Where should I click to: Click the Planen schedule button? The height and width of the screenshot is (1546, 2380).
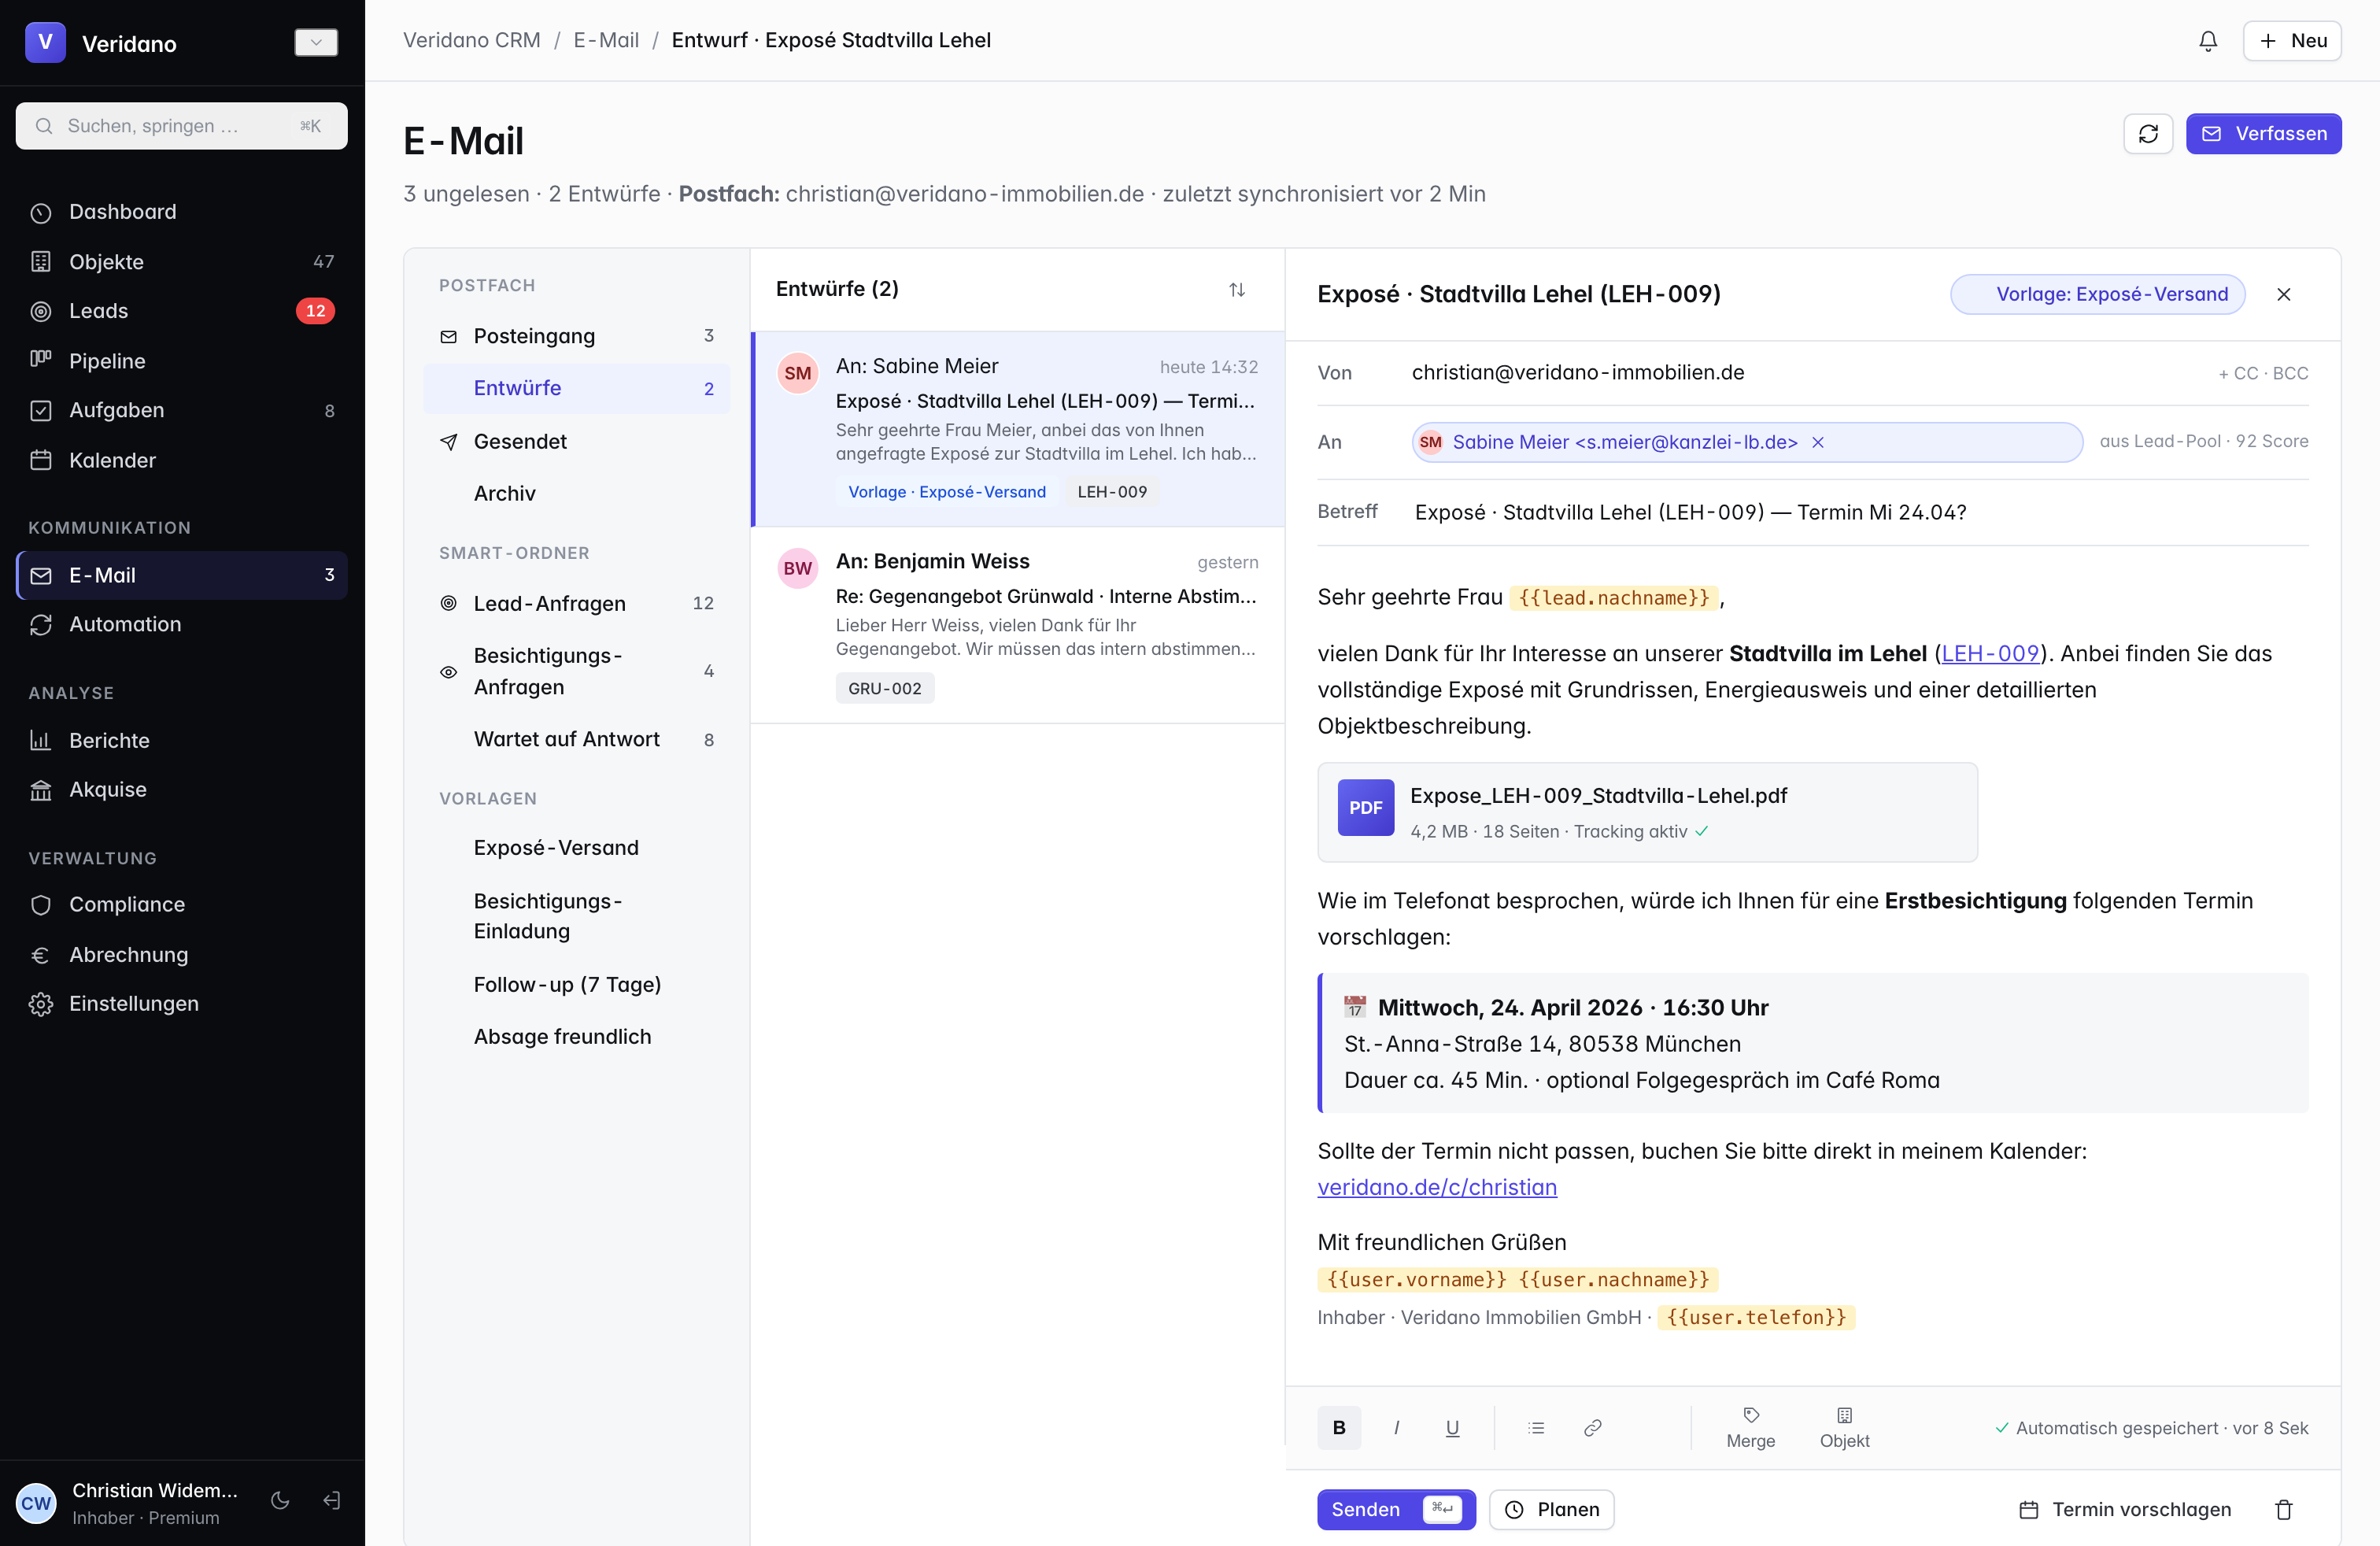1552,1509
